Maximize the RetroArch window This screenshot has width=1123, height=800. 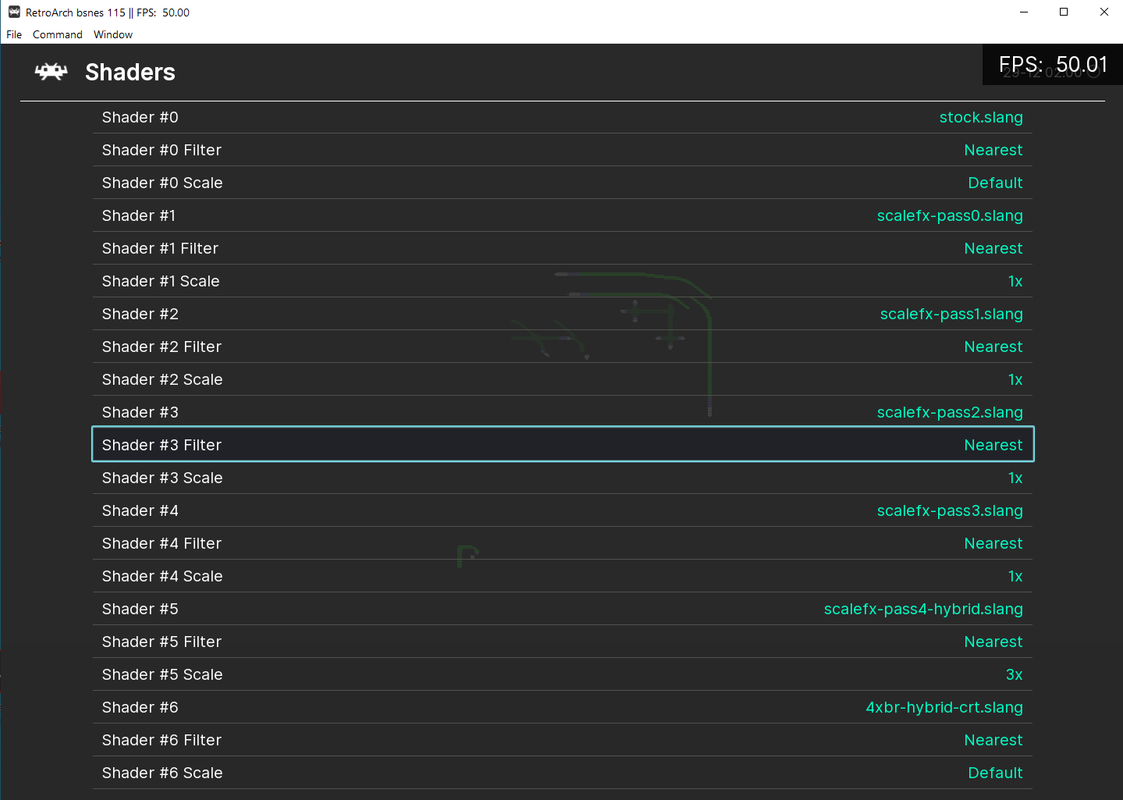coord(1064,12)
